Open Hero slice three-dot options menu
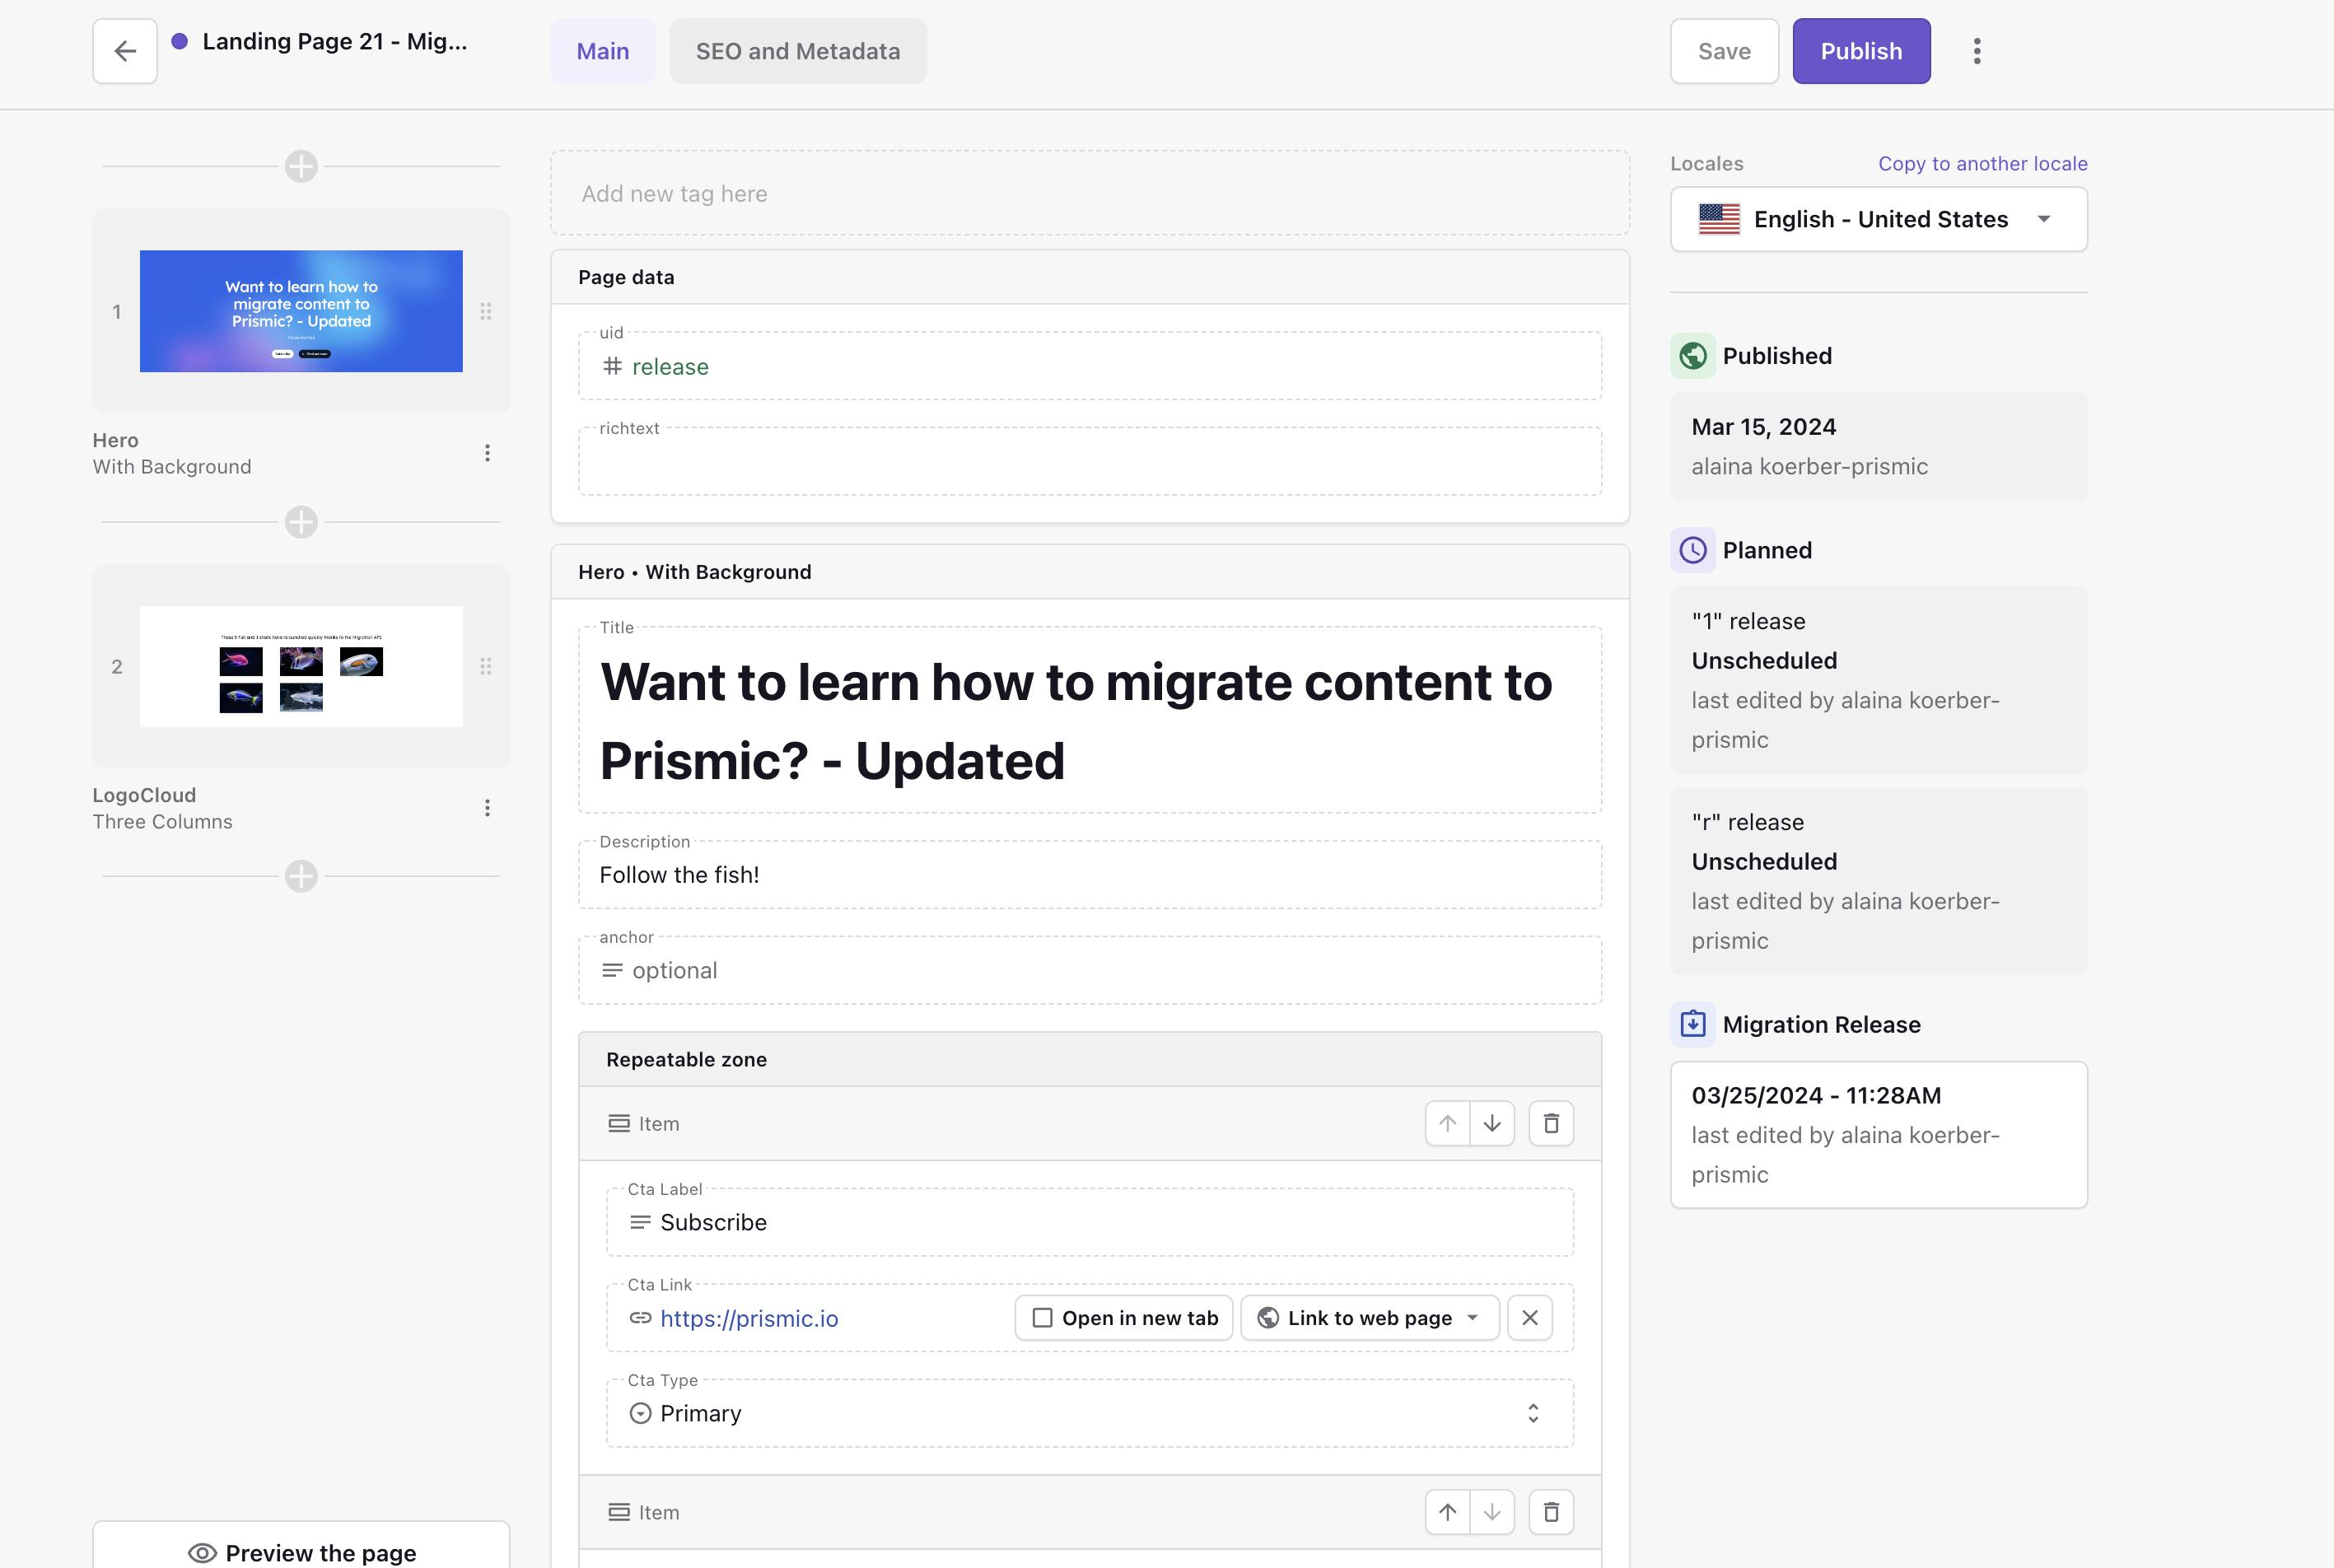 tap(487, 453)
